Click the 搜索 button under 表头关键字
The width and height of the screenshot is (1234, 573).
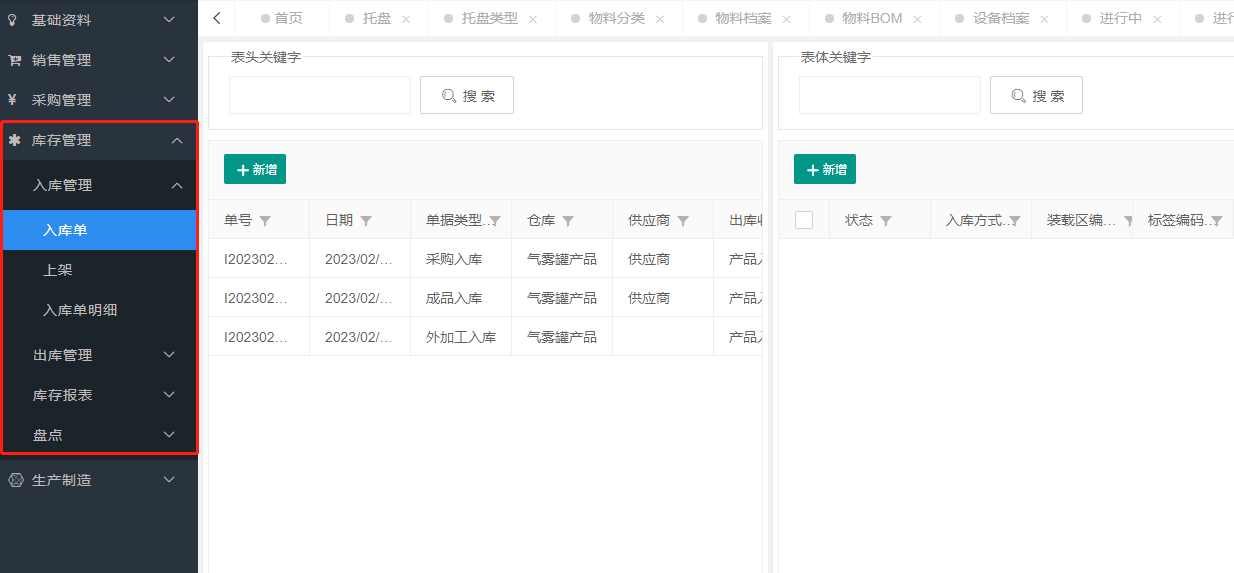click(467, 96)
